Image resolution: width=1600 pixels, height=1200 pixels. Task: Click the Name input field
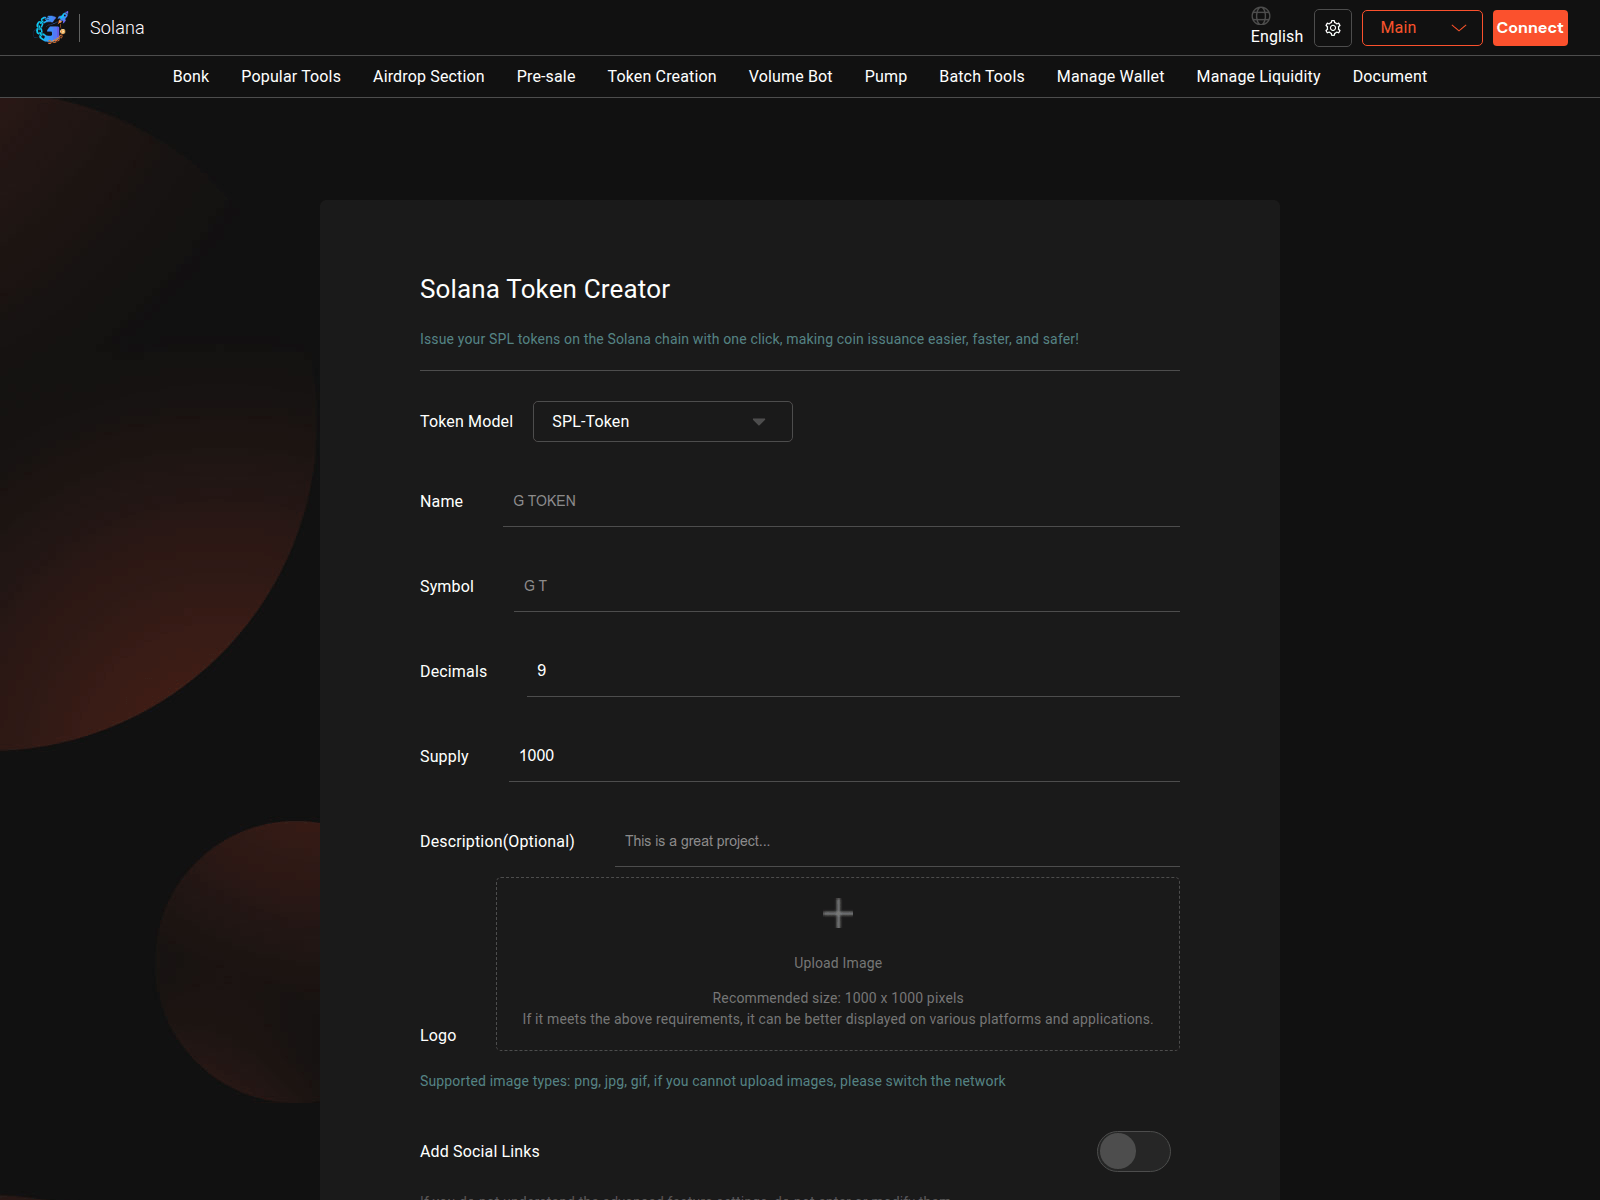click(840, 501)
